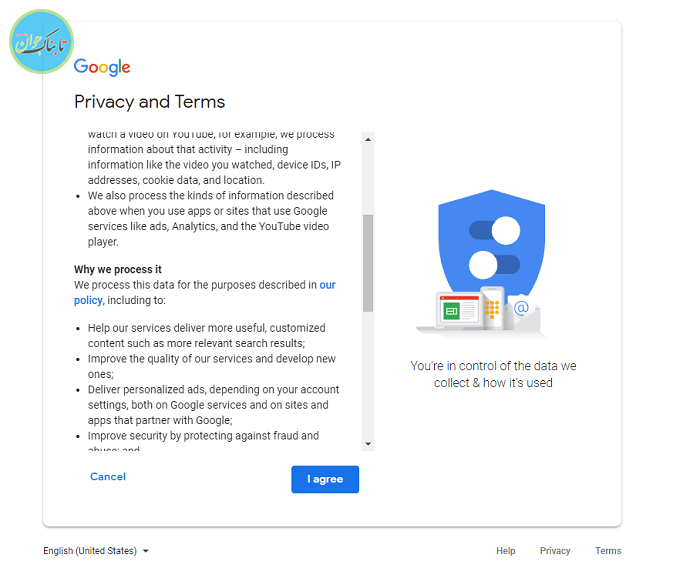This screenshot has width=700, height=568.
Task: Open the Privacy footer link
Action: (x=555, y=551)
